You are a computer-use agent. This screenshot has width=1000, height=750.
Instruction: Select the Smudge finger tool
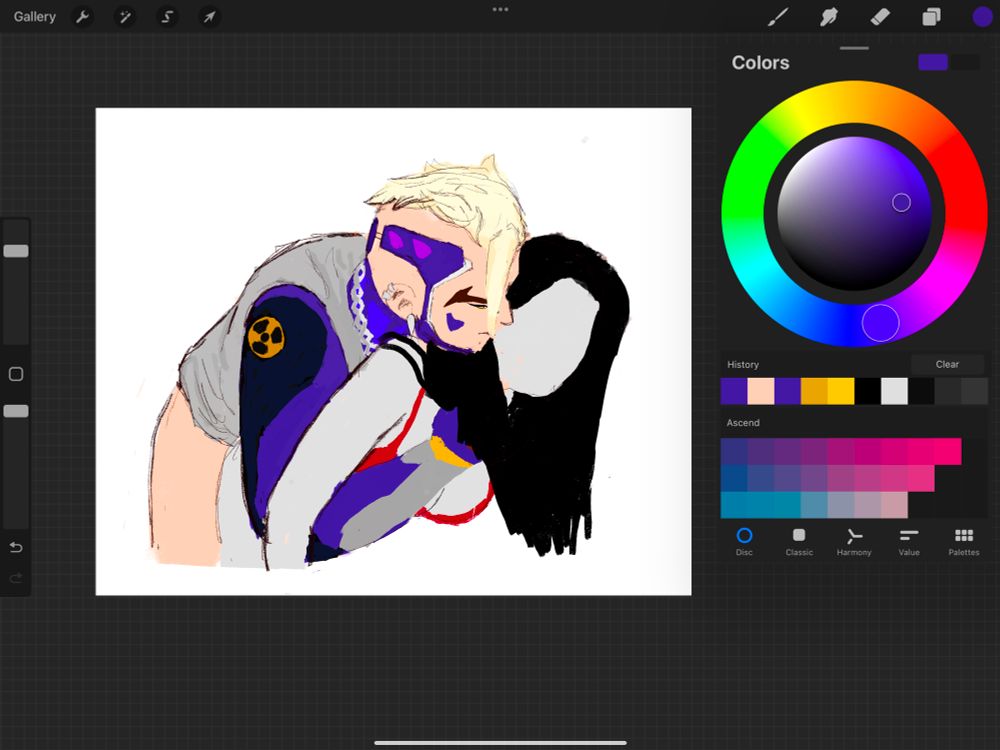click(828, 17)
